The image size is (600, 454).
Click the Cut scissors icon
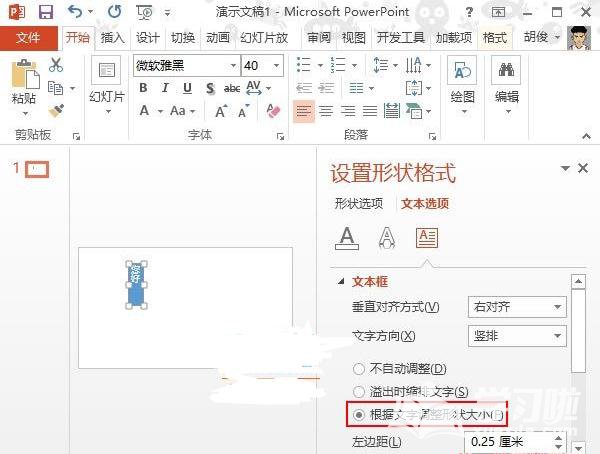pyautogui.click(x=56, y=65)
